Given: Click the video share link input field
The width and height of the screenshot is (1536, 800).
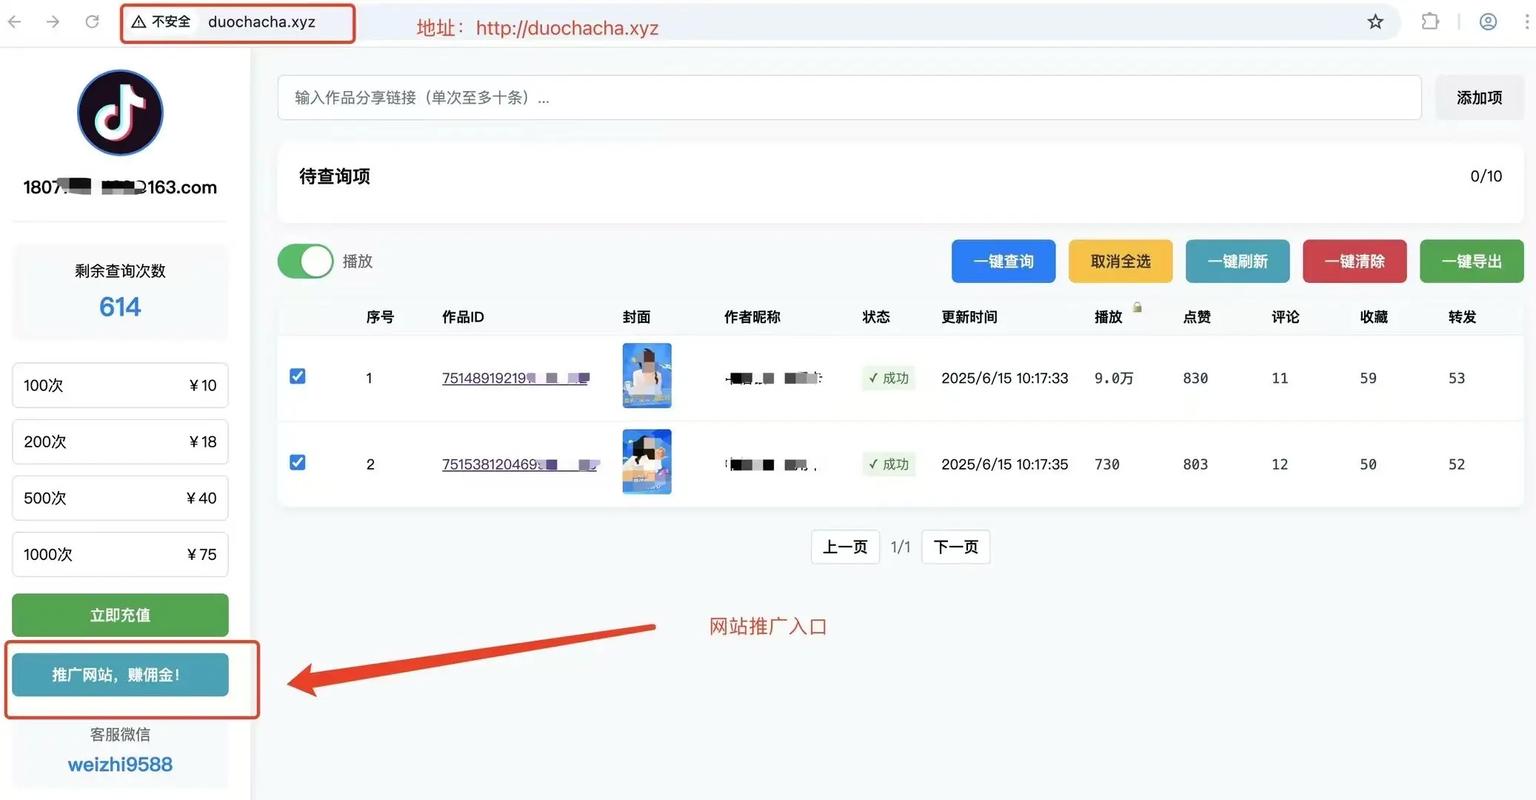Looking at the screenshot, I should pos(849,97).
